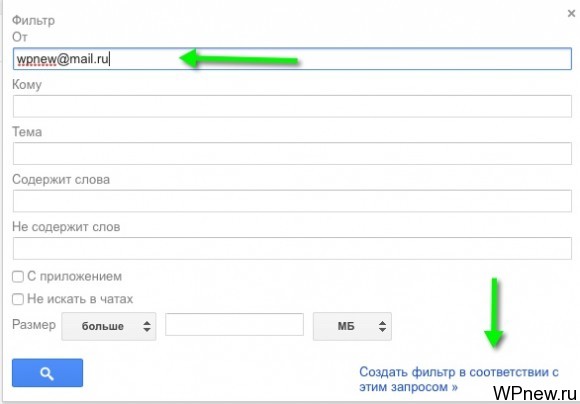This screenshot has width=580, height=404.
Task: Click the Не искать в чатах label text
Action: click(80, 299)
